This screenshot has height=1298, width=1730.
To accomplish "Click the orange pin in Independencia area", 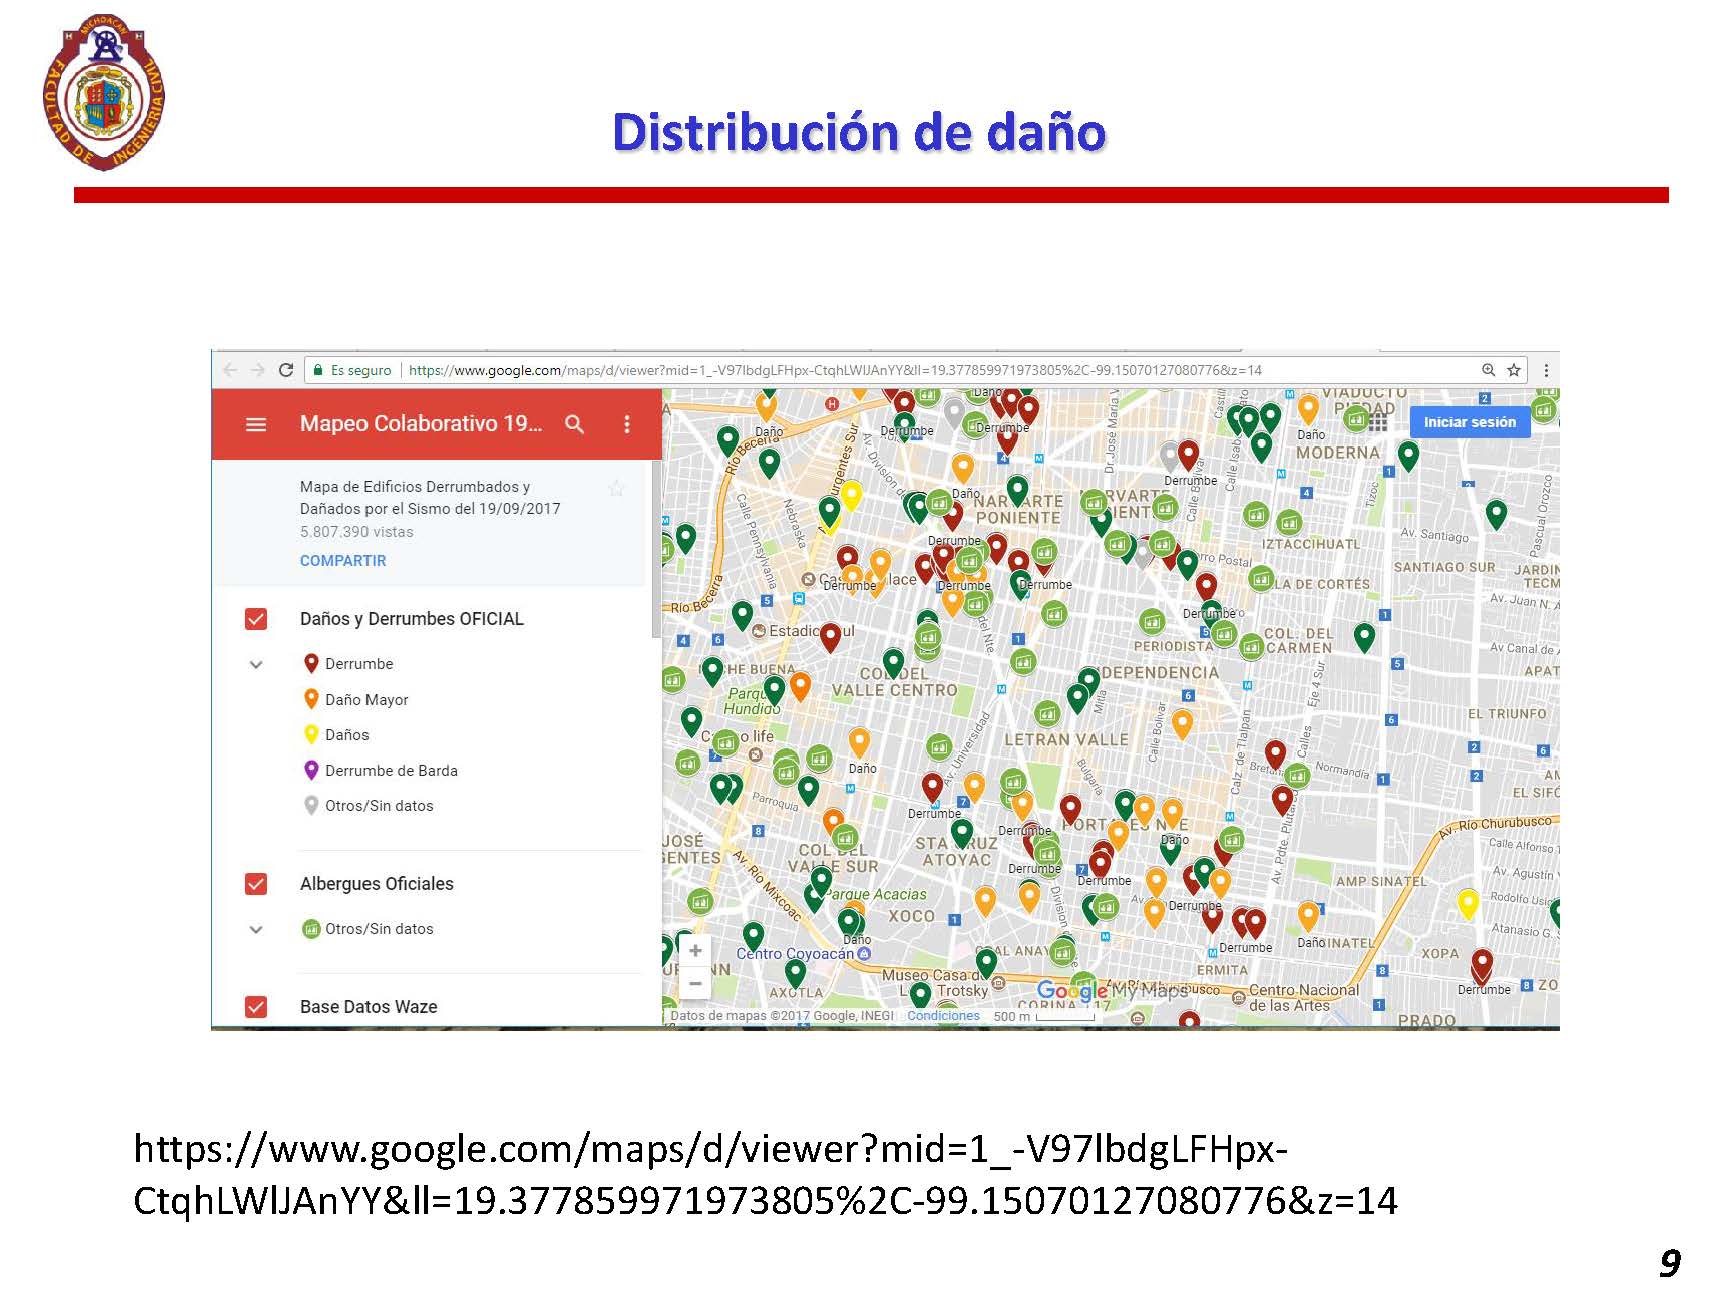I will point(1182,723).
